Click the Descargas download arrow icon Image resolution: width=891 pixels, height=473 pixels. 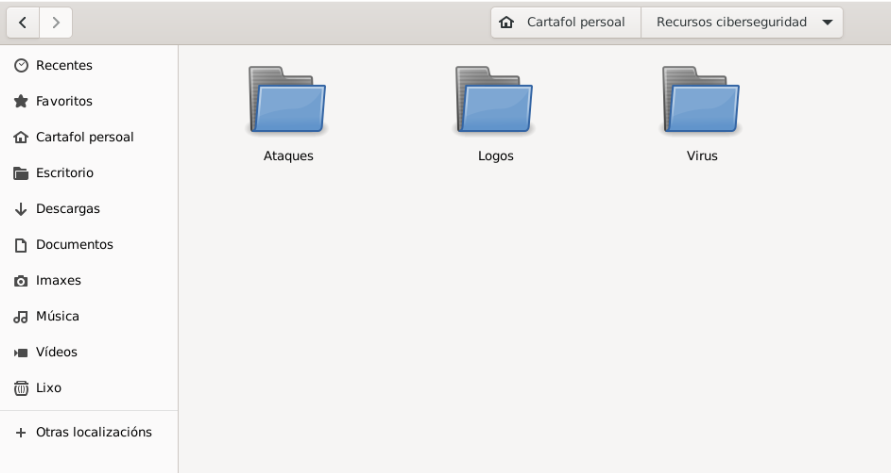tap(21, 209)
